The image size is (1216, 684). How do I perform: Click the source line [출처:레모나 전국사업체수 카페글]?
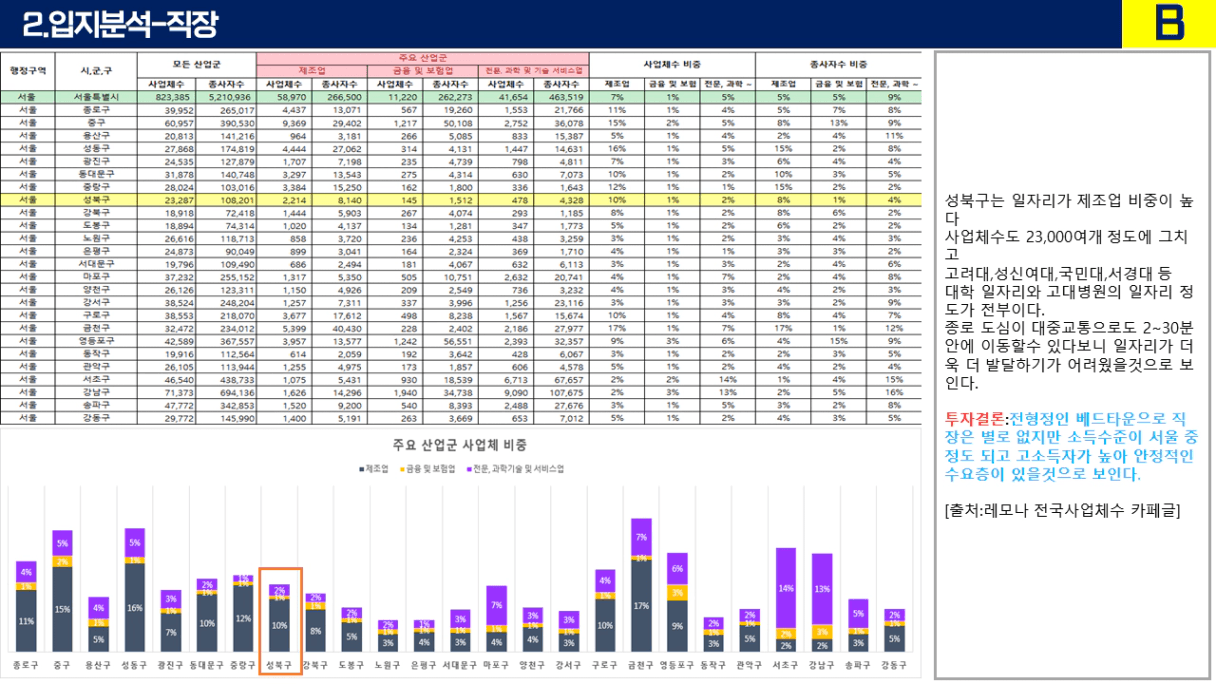click(1061, 510)
